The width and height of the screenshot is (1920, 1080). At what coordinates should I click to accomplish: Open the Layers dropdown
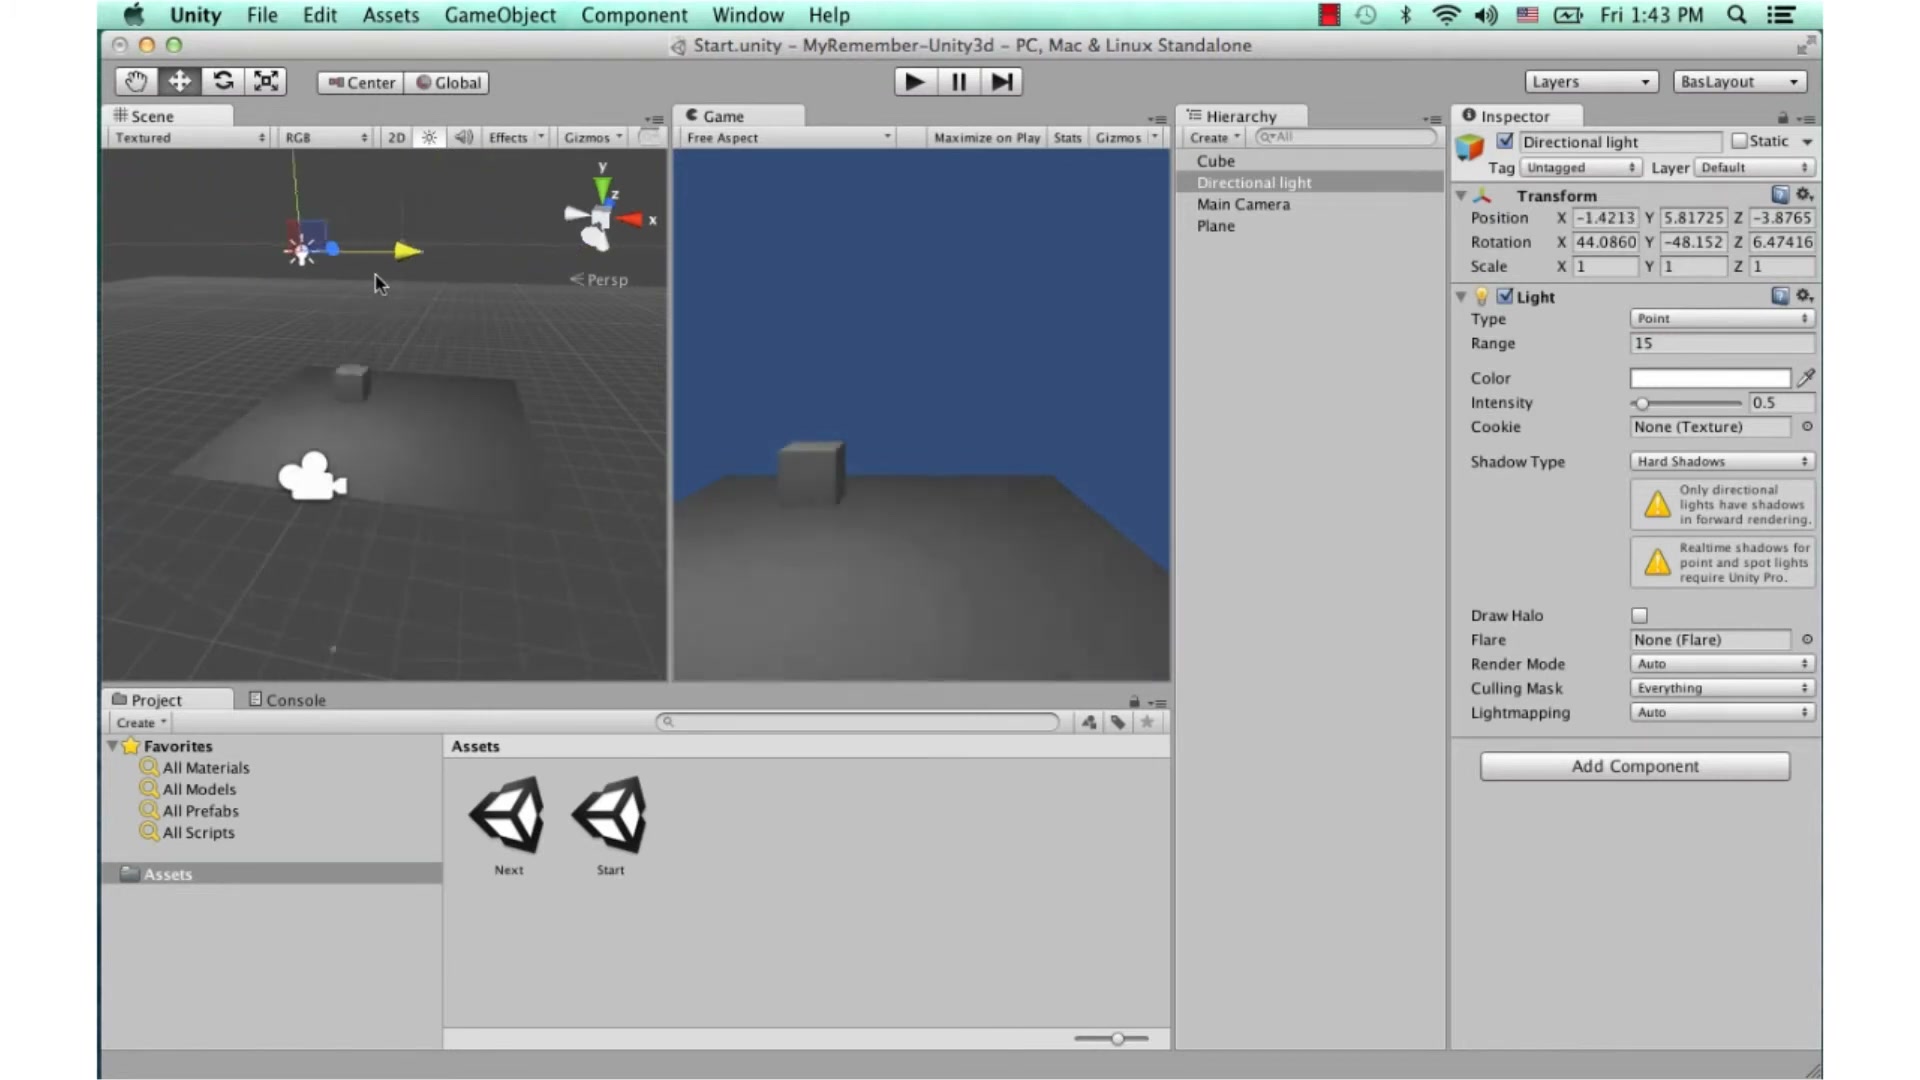point(1591,82)
